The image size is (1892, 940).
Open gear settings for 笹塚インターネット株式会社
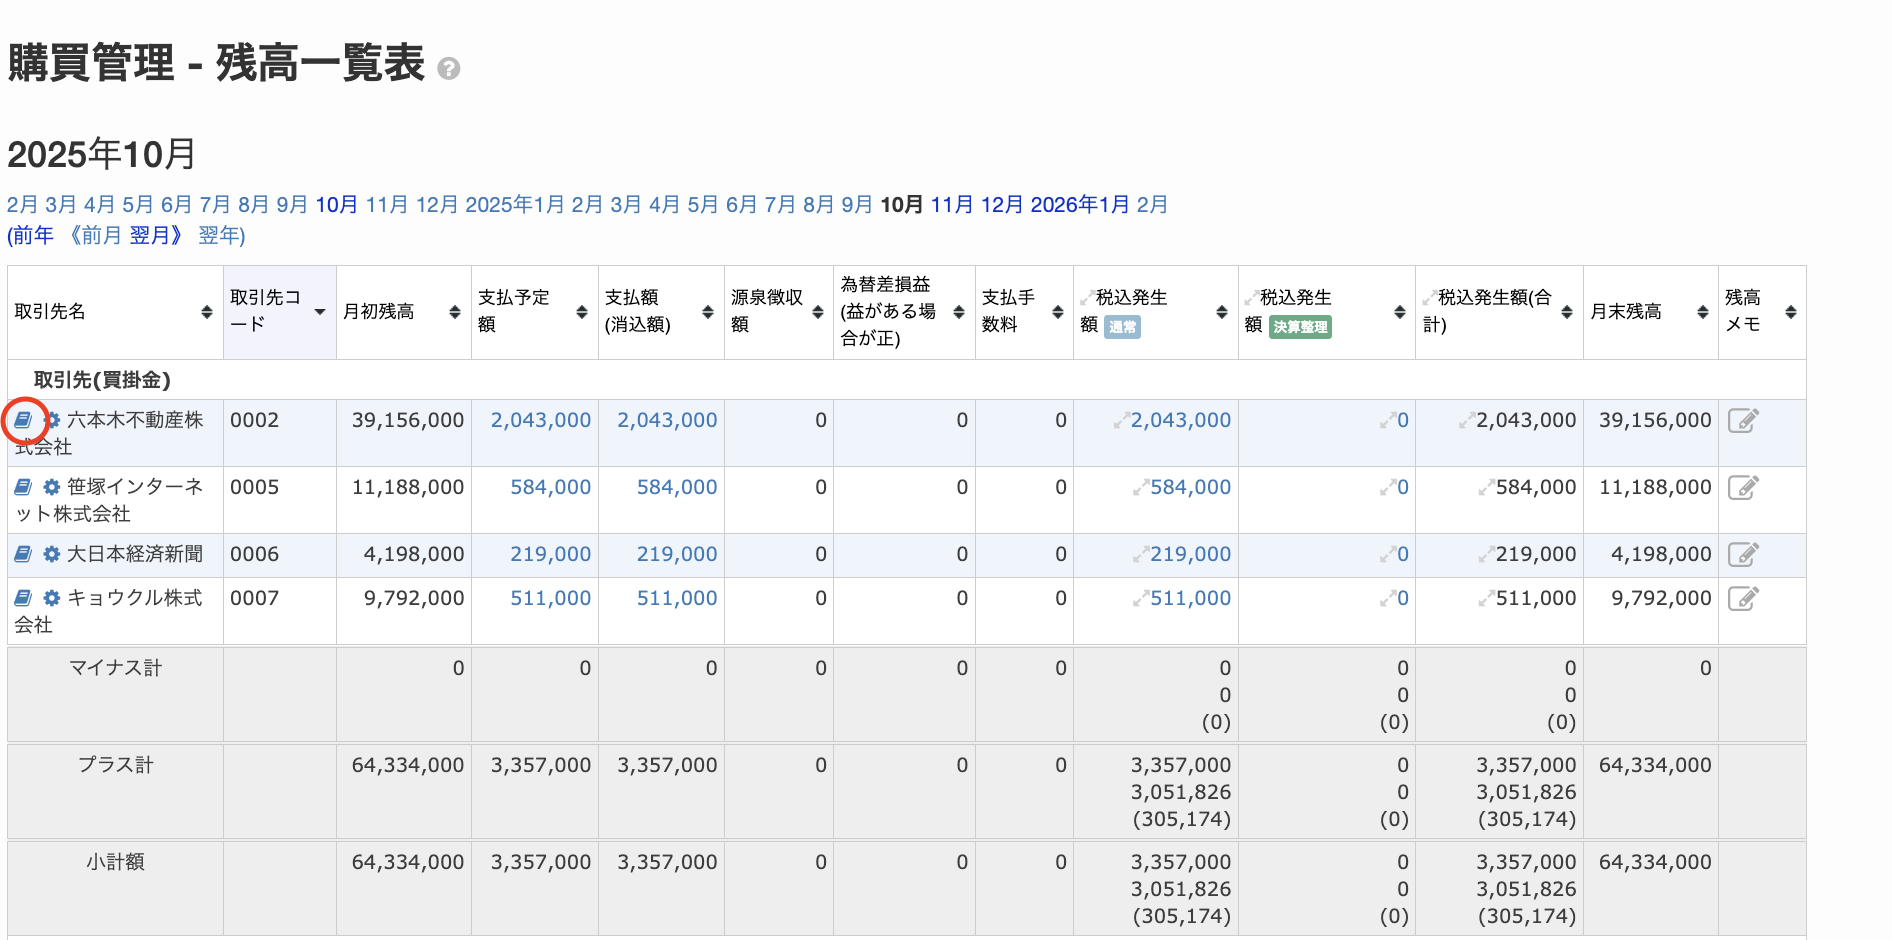[x=52, y=487]
